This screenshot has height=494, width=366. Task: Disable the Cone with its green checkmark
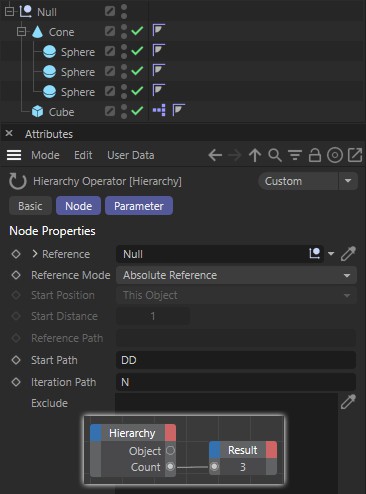pos(137,31)
